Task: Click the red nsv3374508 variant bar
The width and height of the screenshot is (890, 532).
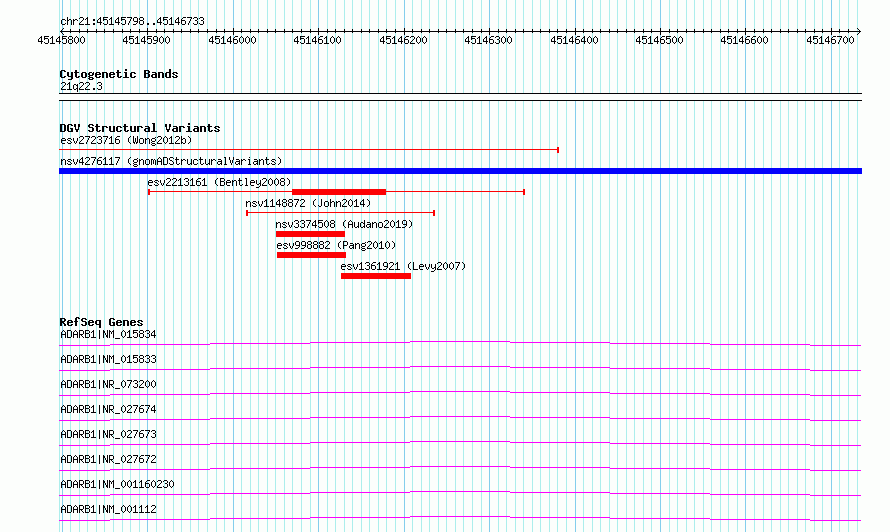Action: coord(310,234)
